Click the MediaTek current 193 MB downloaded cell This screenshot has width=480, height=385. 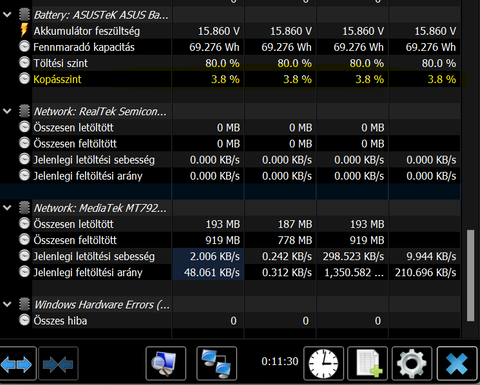point(208,224)
